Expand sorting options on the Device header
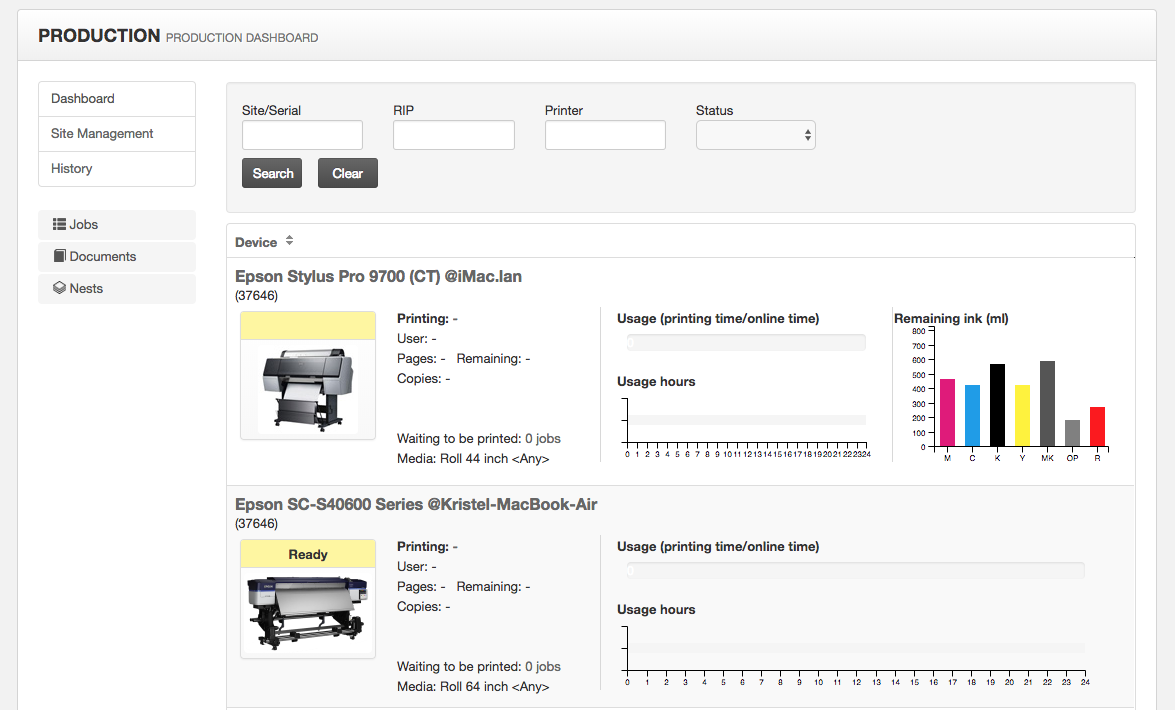This screenshot has height=710, width=1175. pyautogui.click(x=289, y=240)
